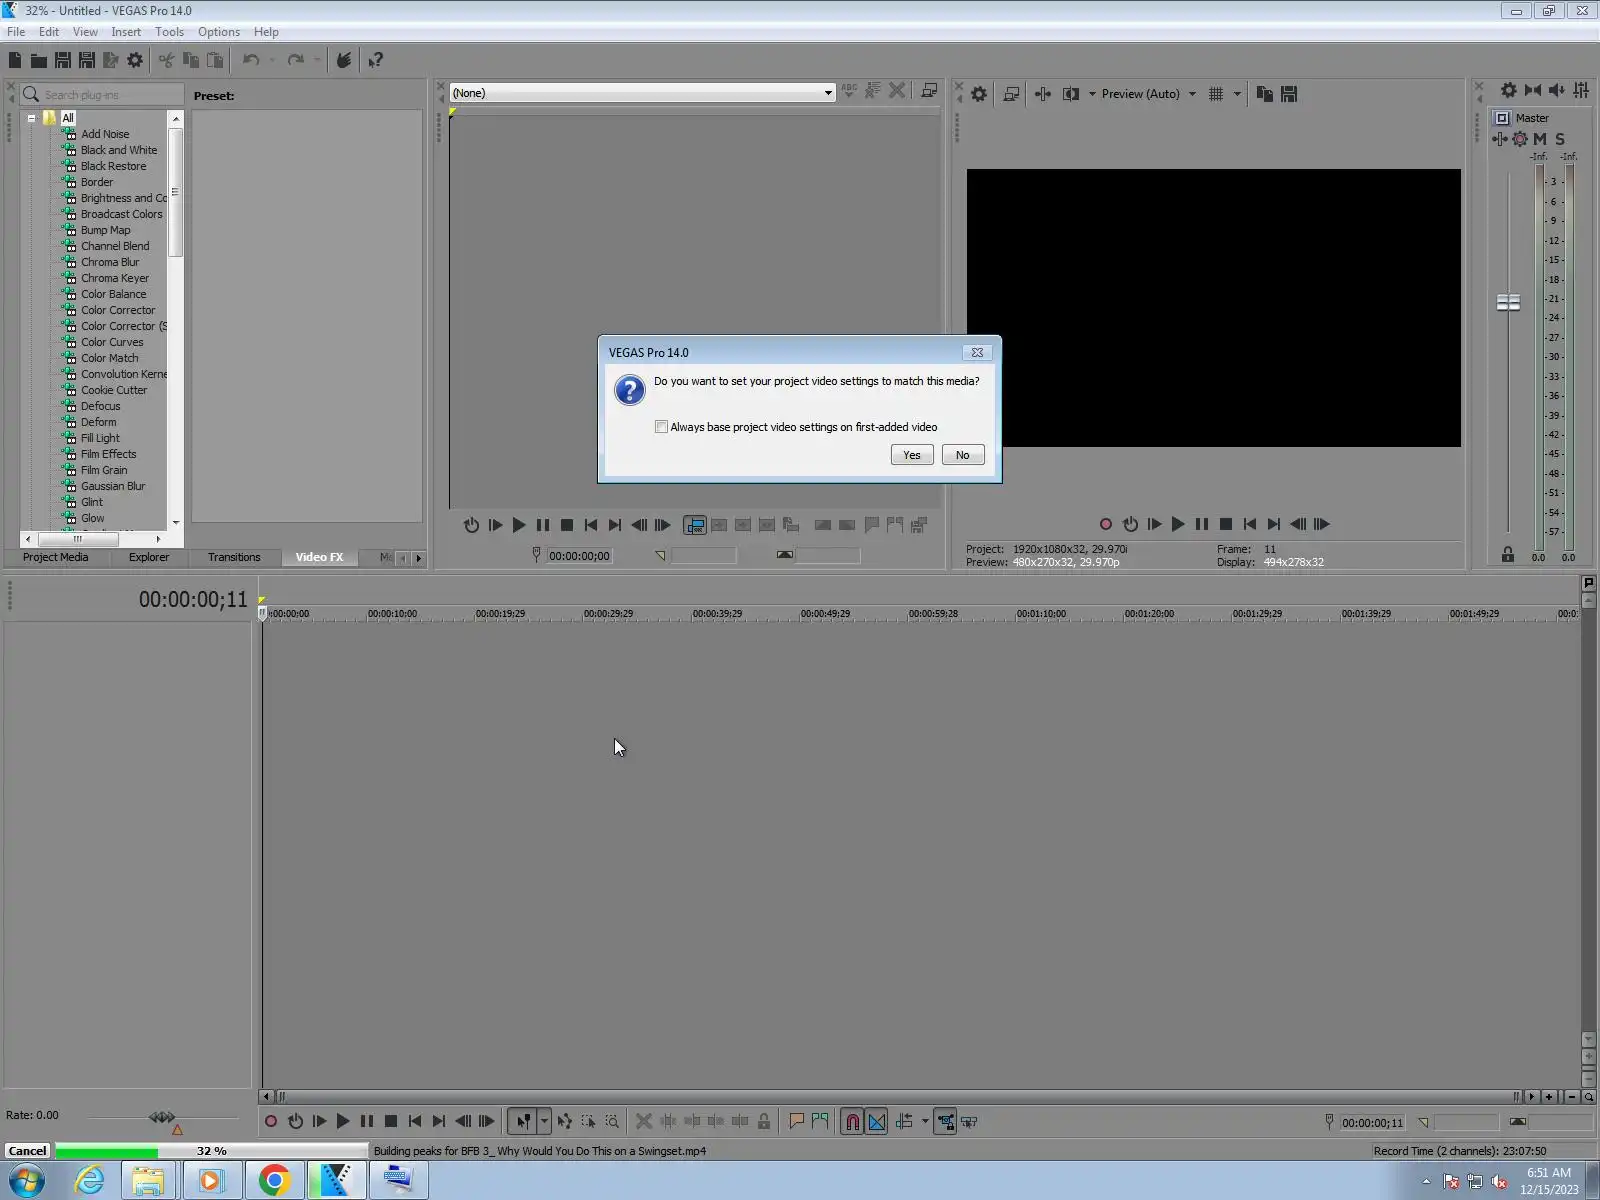
Task: Create a new project from the toolbar
Action: [15, 61]
